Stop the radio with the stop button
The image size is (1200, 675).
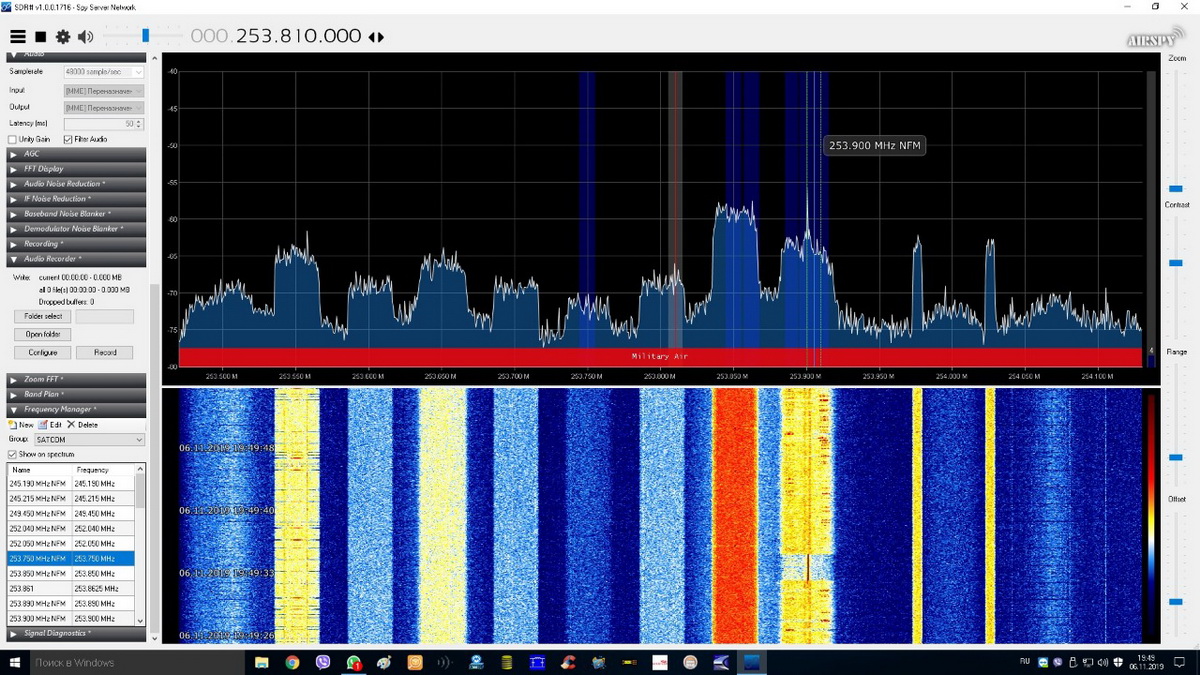coord(41,37)
